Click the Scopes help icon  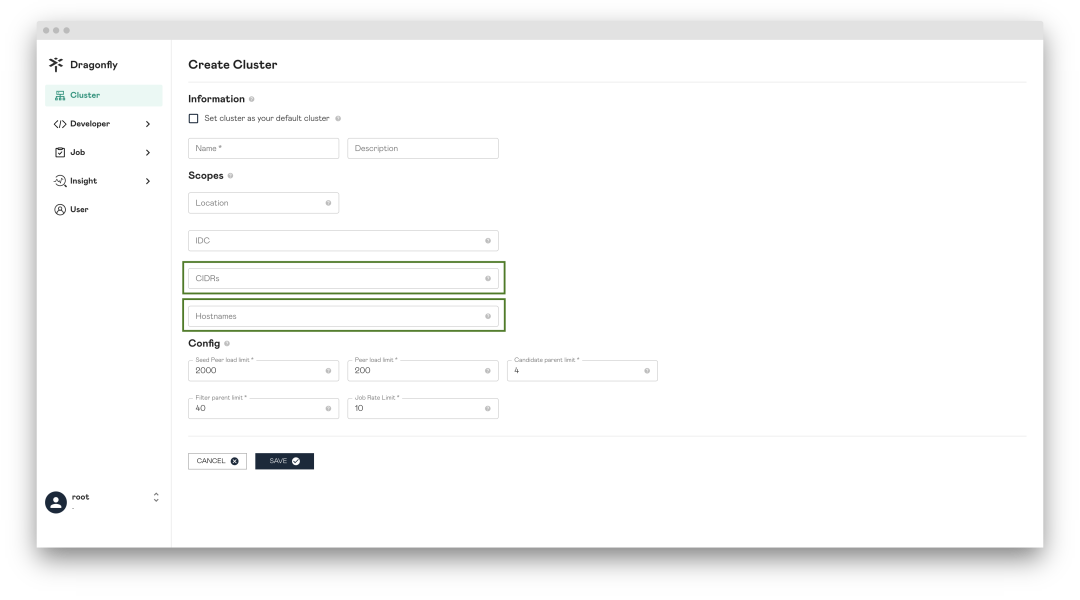tap(231, 176)
